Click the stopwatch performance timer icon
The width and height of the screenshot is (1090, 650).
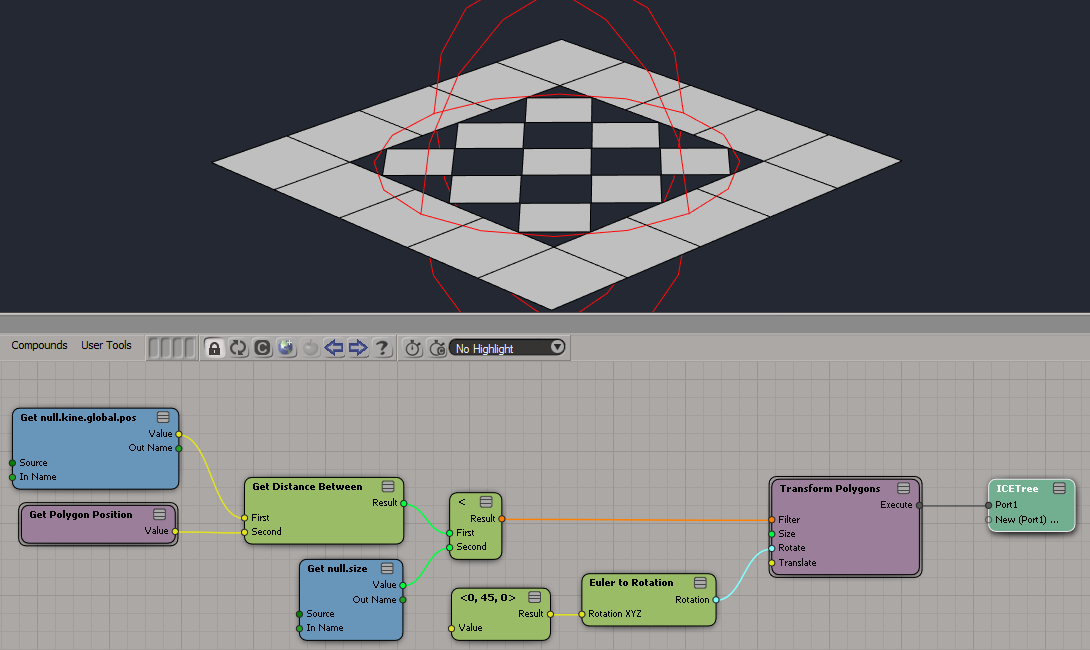coord(413,348)
